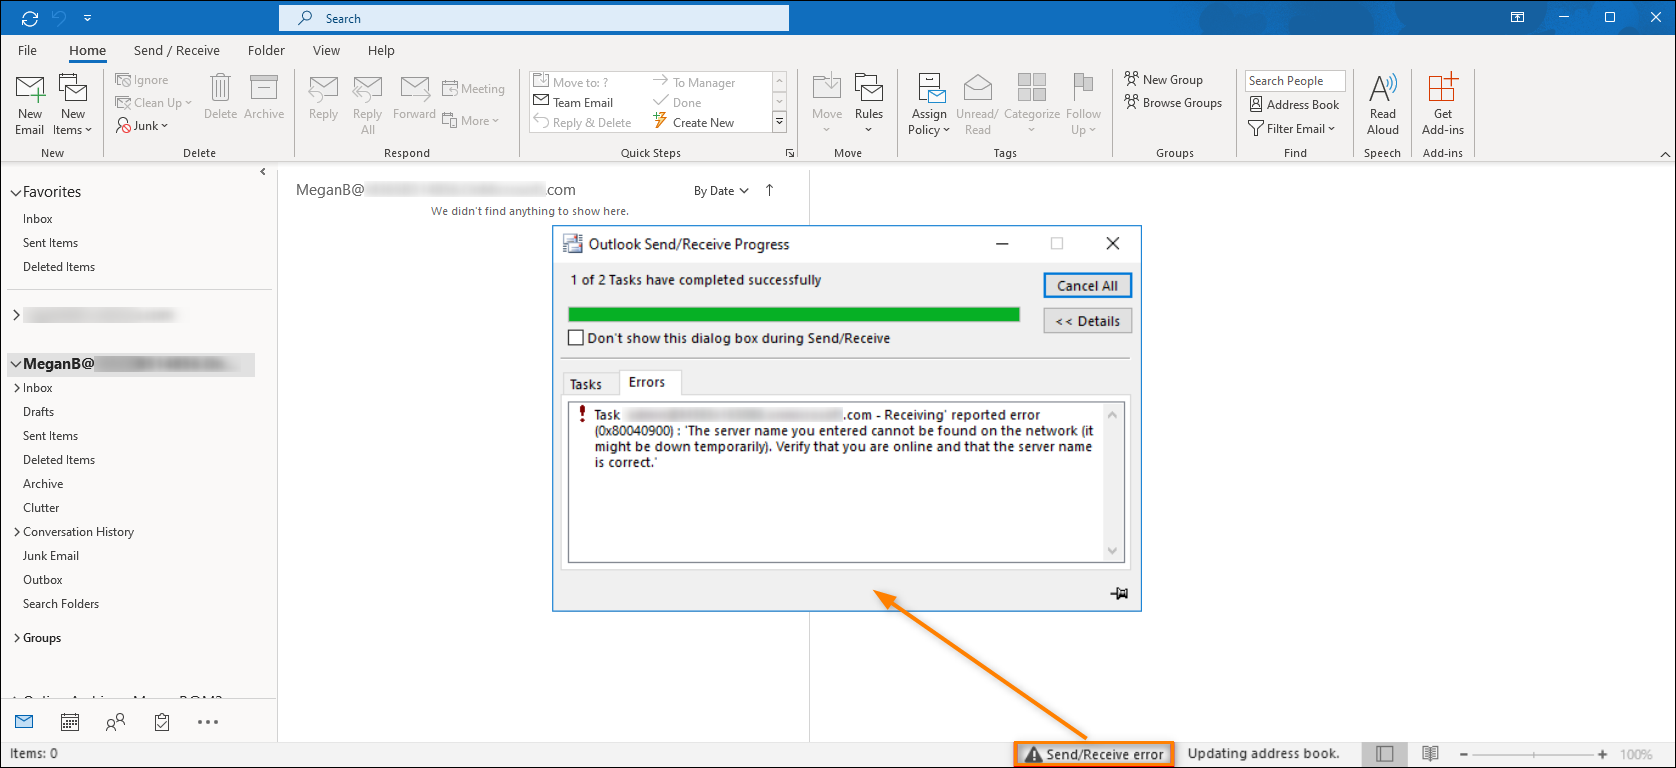Collapse the folder pane arrow

coord(263,171)
